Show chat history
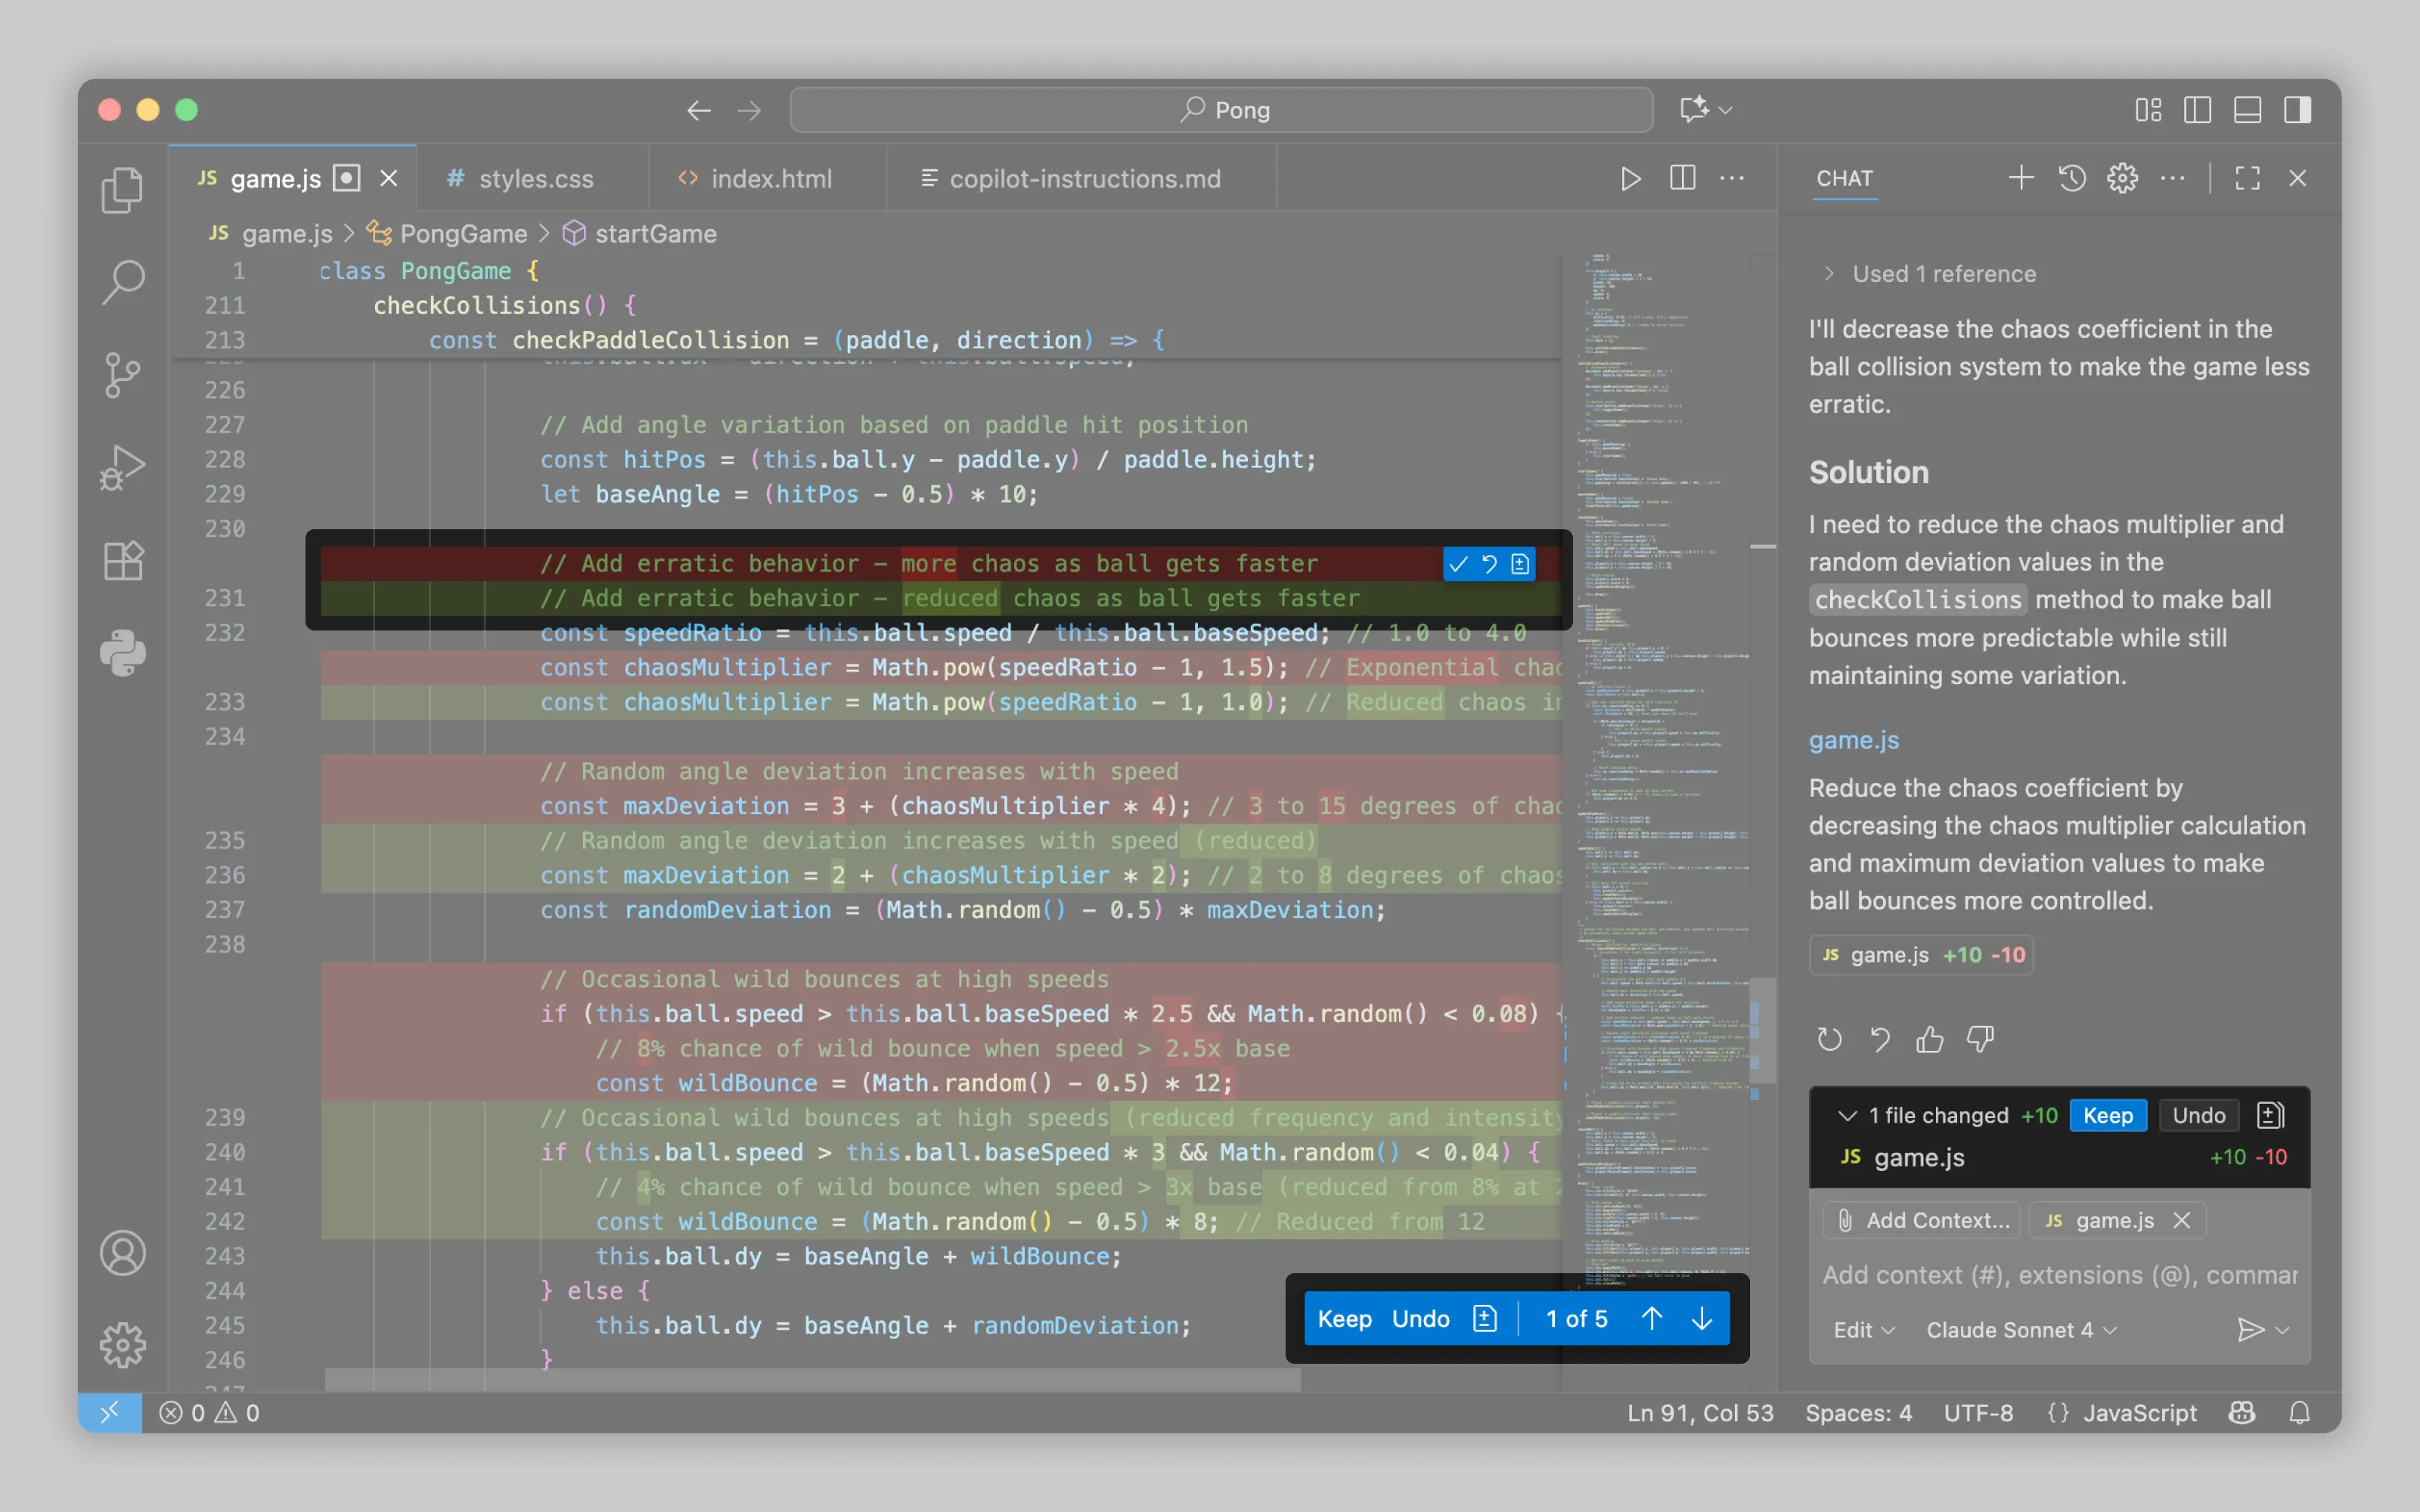Viewport: 2420px width, 1512px height. click(2071, 178)
